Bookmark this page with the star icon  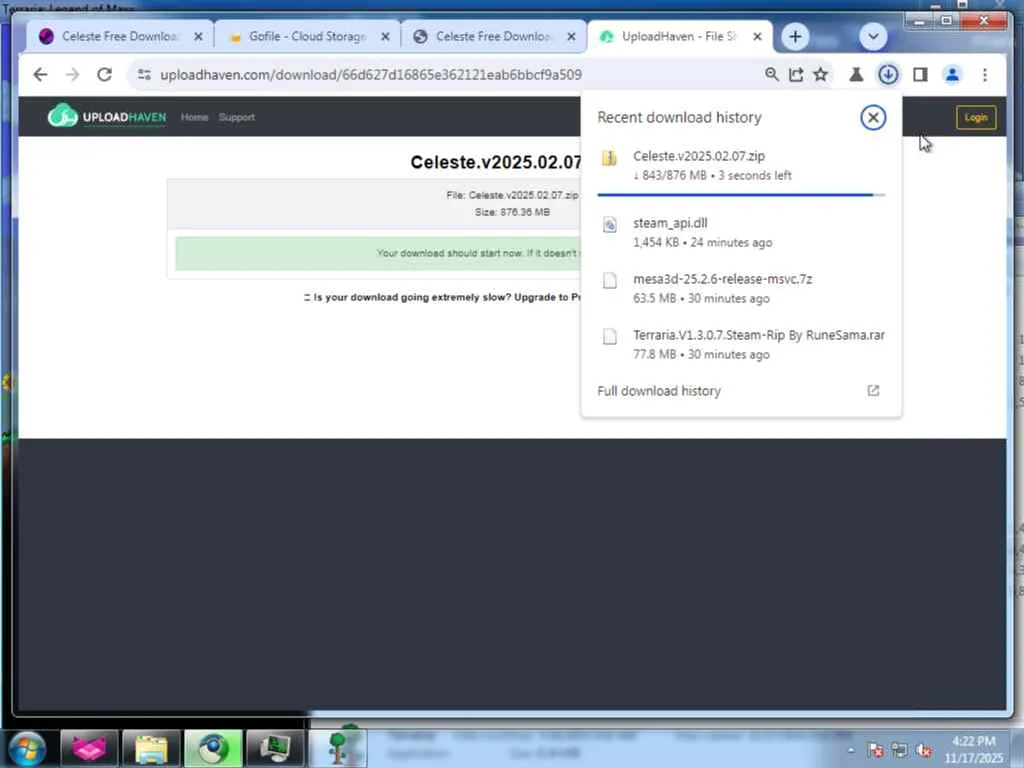pyautogui.click(x=820, y=74)
